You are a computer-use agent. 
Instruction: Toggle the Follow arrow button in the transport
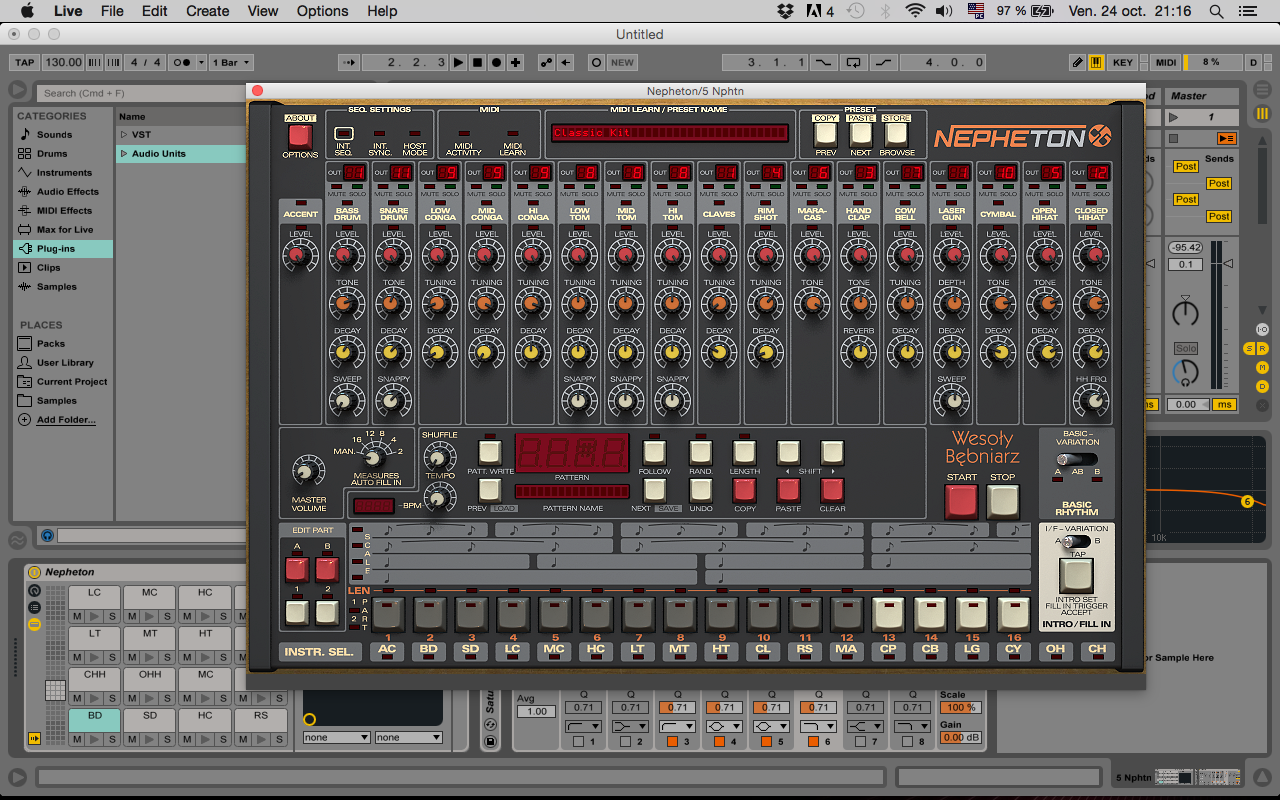point(348,62)
